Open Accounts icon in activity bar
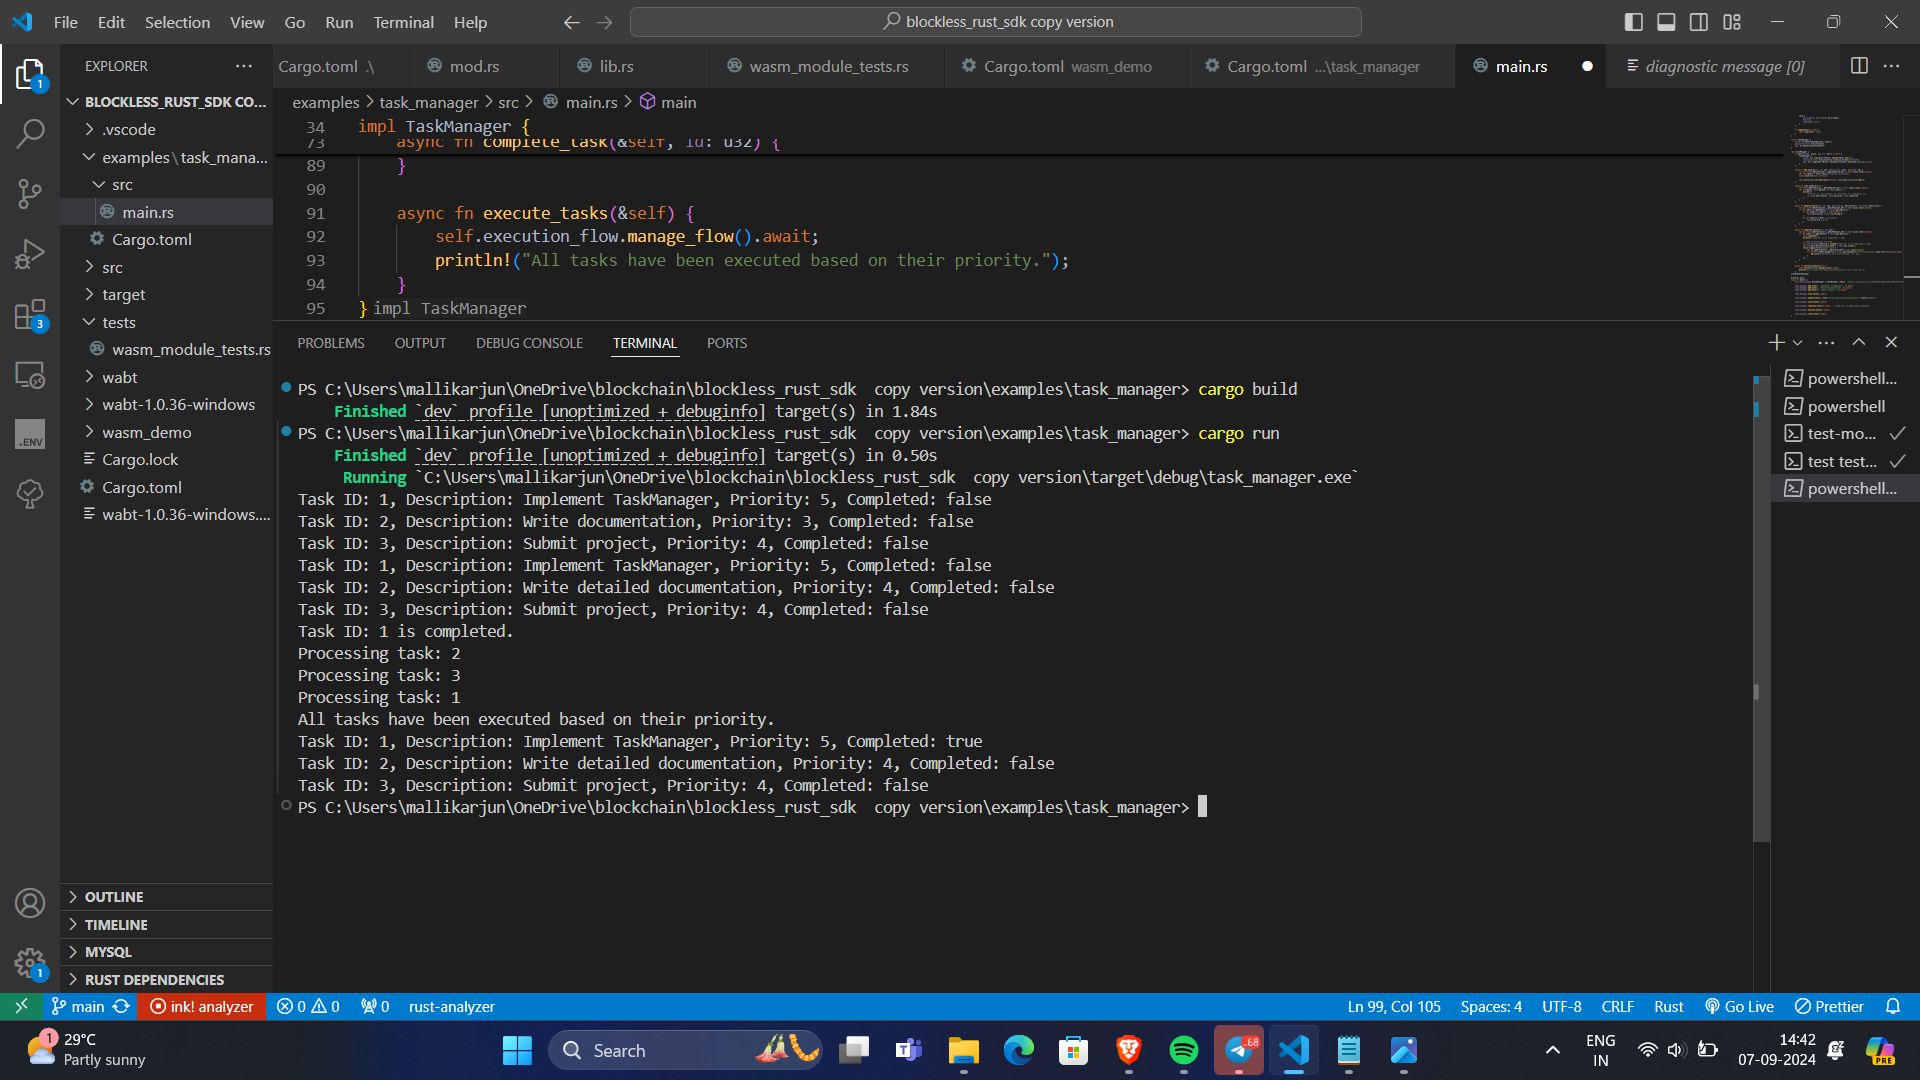Viewport: 1920px width, 1080px height. pos(30,903)
